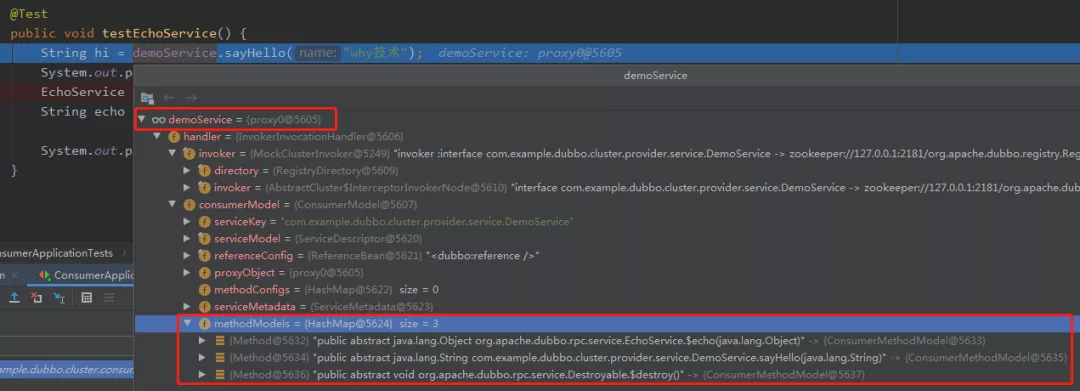
Task: Click the entry icon of Method@5634 row
Action: 220,357
